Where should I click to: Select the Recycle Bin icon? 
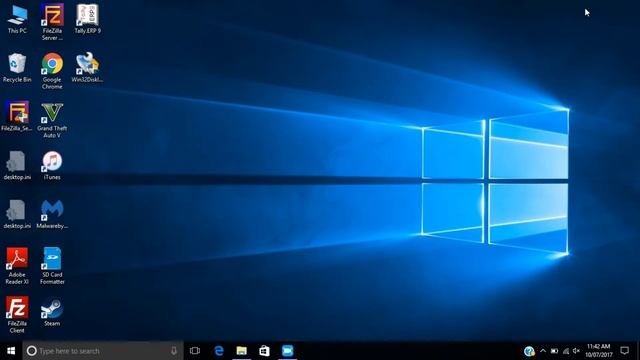point(17,68)
